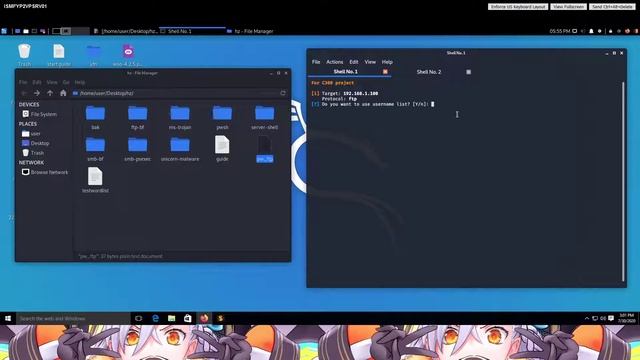The width and height of the screenshot is (640, 360).
Task: Open File Explorer from Windows taskbar
Action: point(171,318)
